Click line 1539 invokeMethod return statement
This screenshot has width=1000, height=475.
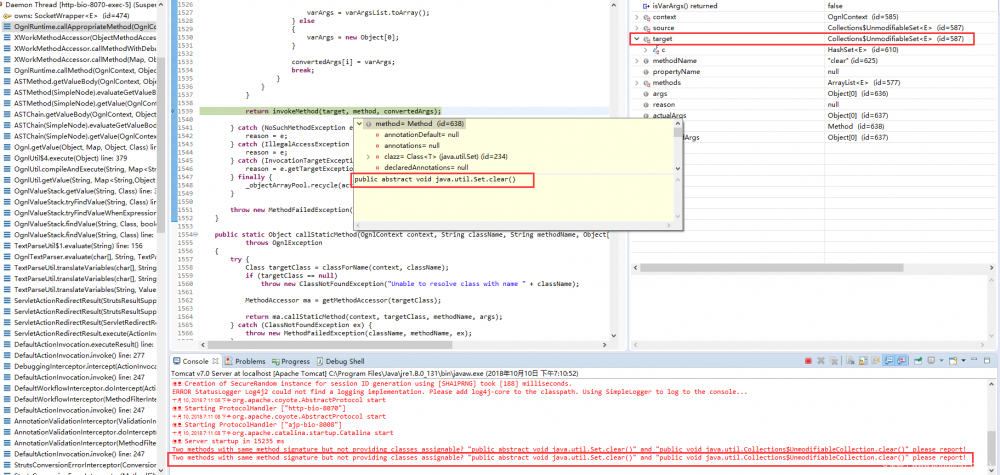[x=343, y=111]
